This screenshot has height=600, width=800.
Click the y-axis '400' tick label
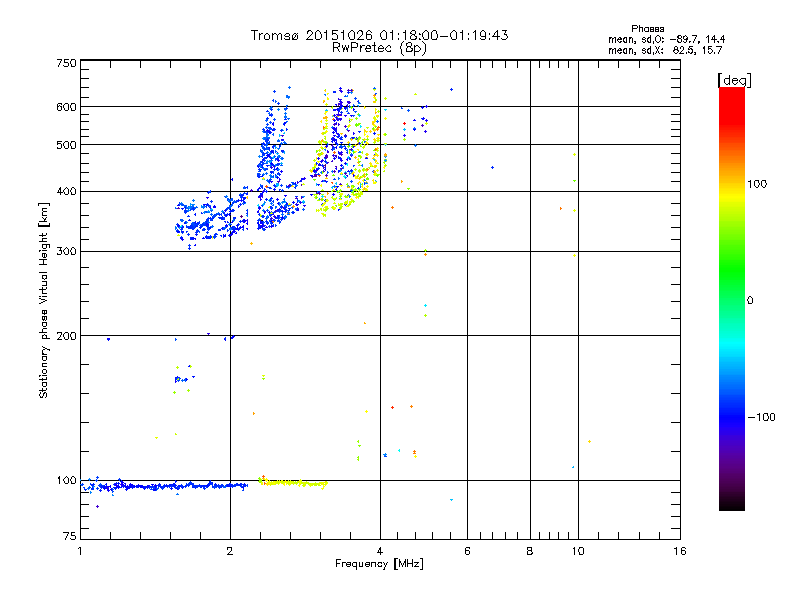coord(66,191)
